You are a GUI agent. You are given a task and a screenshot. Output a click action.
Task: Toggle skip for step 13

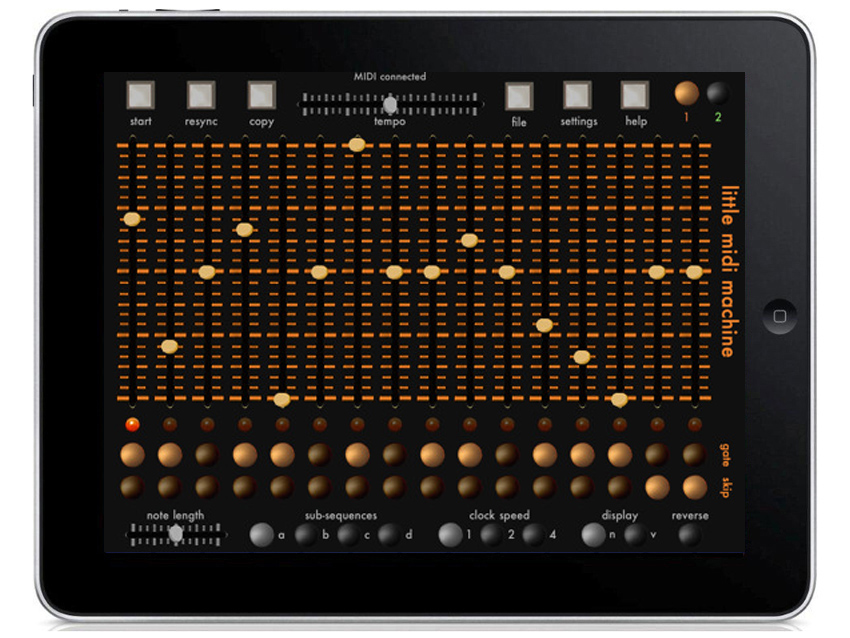[x=582, y=487]
